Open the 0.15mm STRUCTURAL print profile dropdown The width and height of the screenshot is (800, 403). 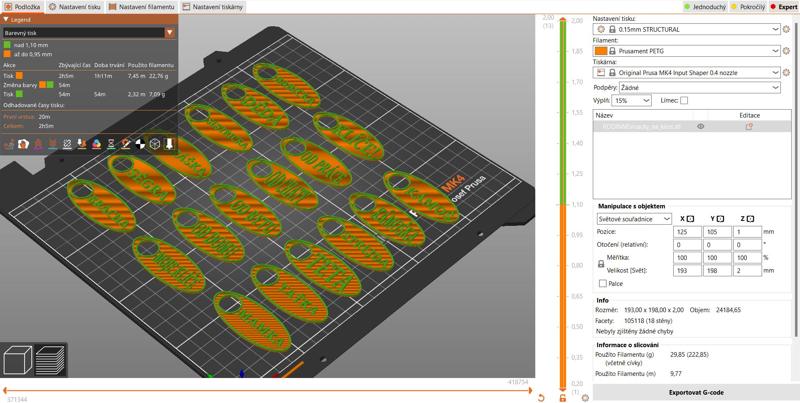pyautogui.click(x=687, y=30)
